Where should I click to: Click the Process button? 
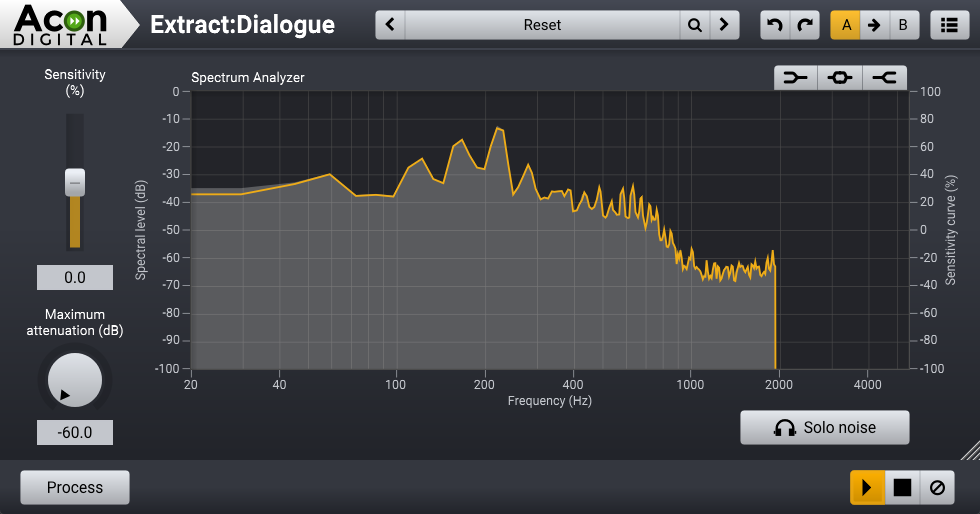[75, 488]
